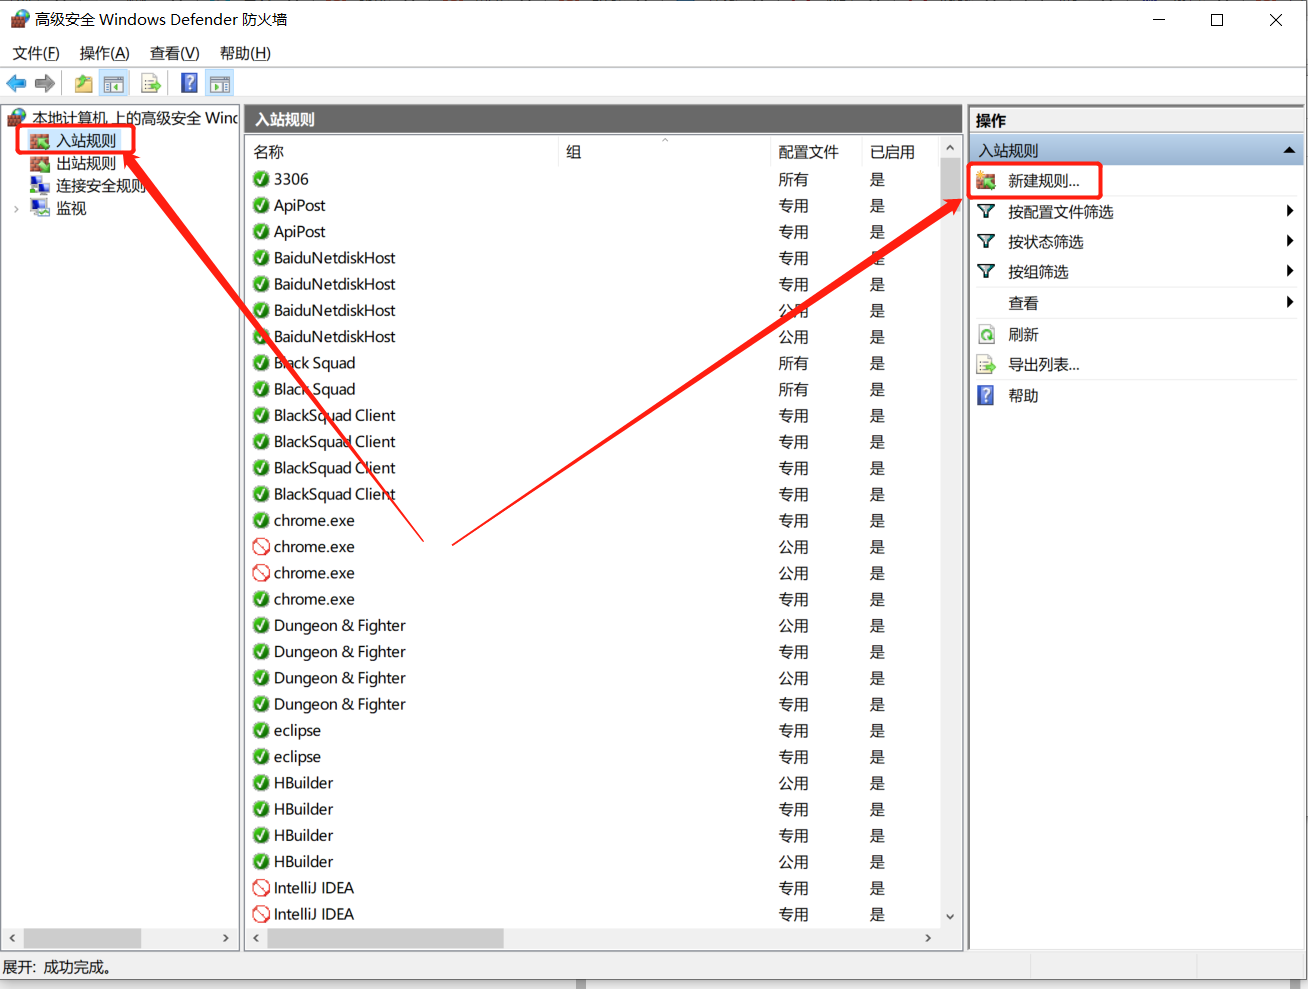
Task: Click 所有 profile cell in the 3306 row
Action: coord(793,180)
